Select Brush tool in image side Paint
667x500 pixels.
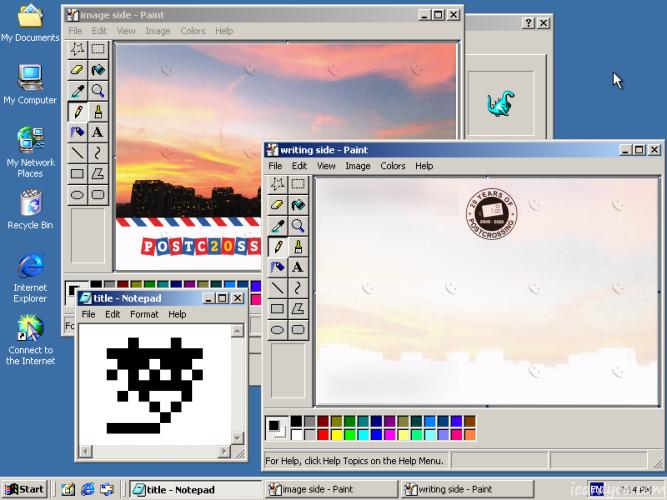98,111
